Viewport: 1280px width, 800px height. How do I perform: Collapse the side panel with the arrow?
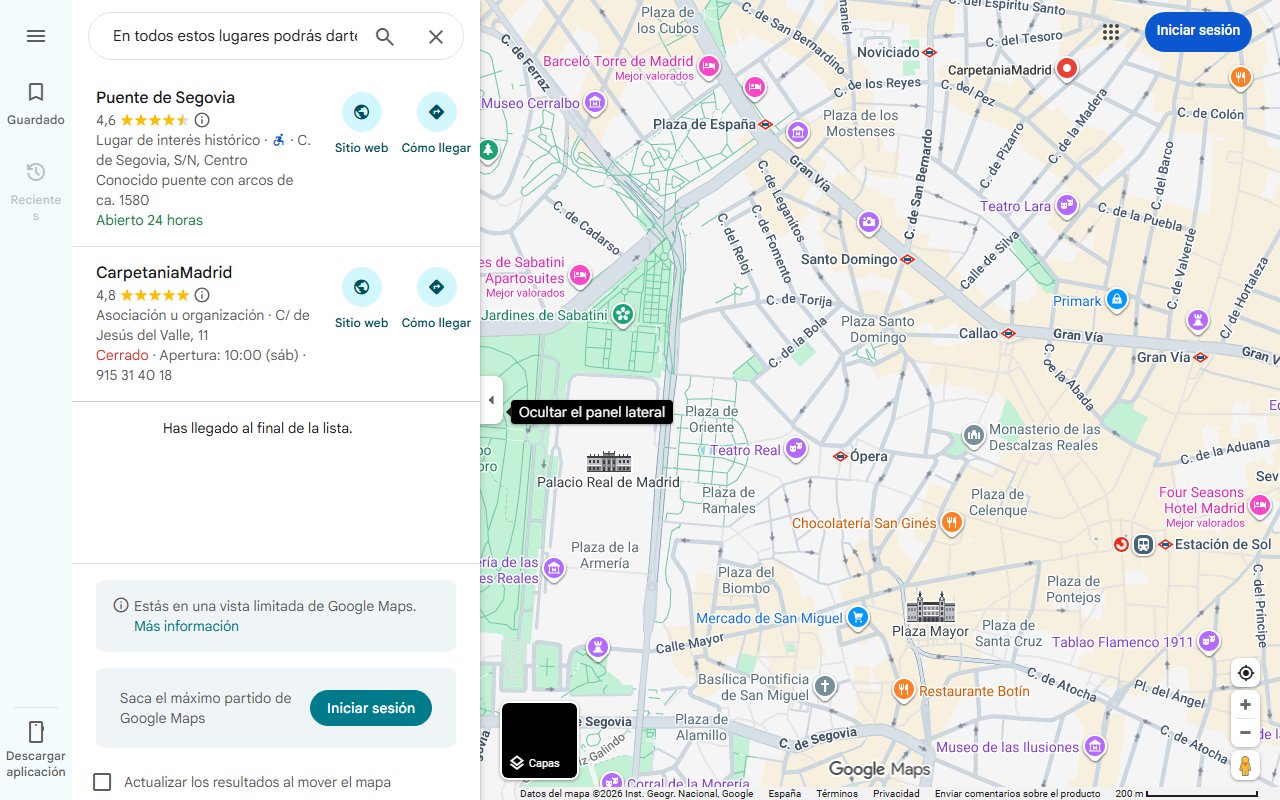(491, 399)
